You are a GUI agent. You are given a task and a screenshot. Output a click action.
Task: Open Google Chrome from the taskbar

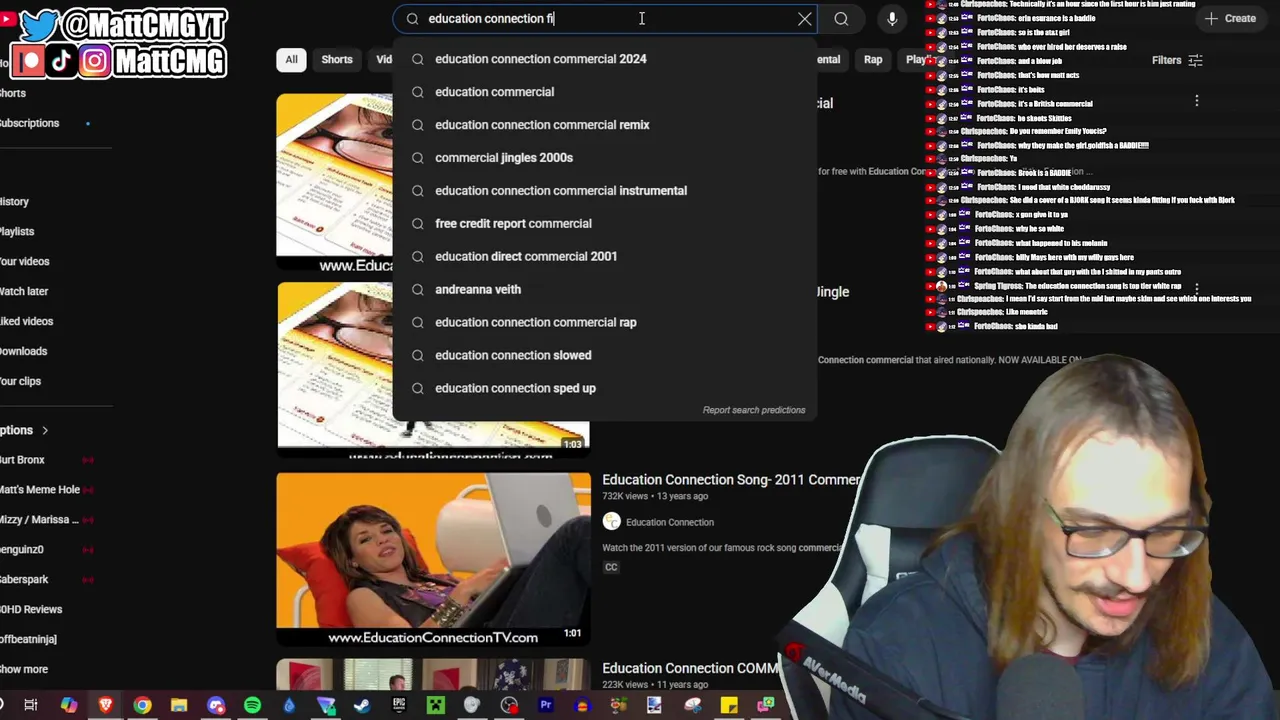click(x=142, y=705)
